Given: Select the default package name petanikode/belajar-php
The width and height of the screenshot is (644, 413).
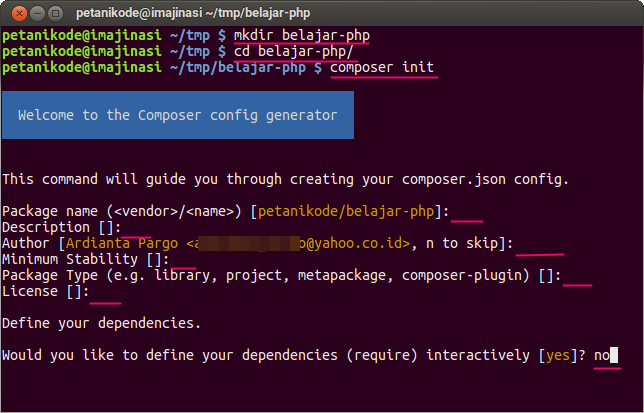Looking at the screenshot, I should [x=350, y=211].
